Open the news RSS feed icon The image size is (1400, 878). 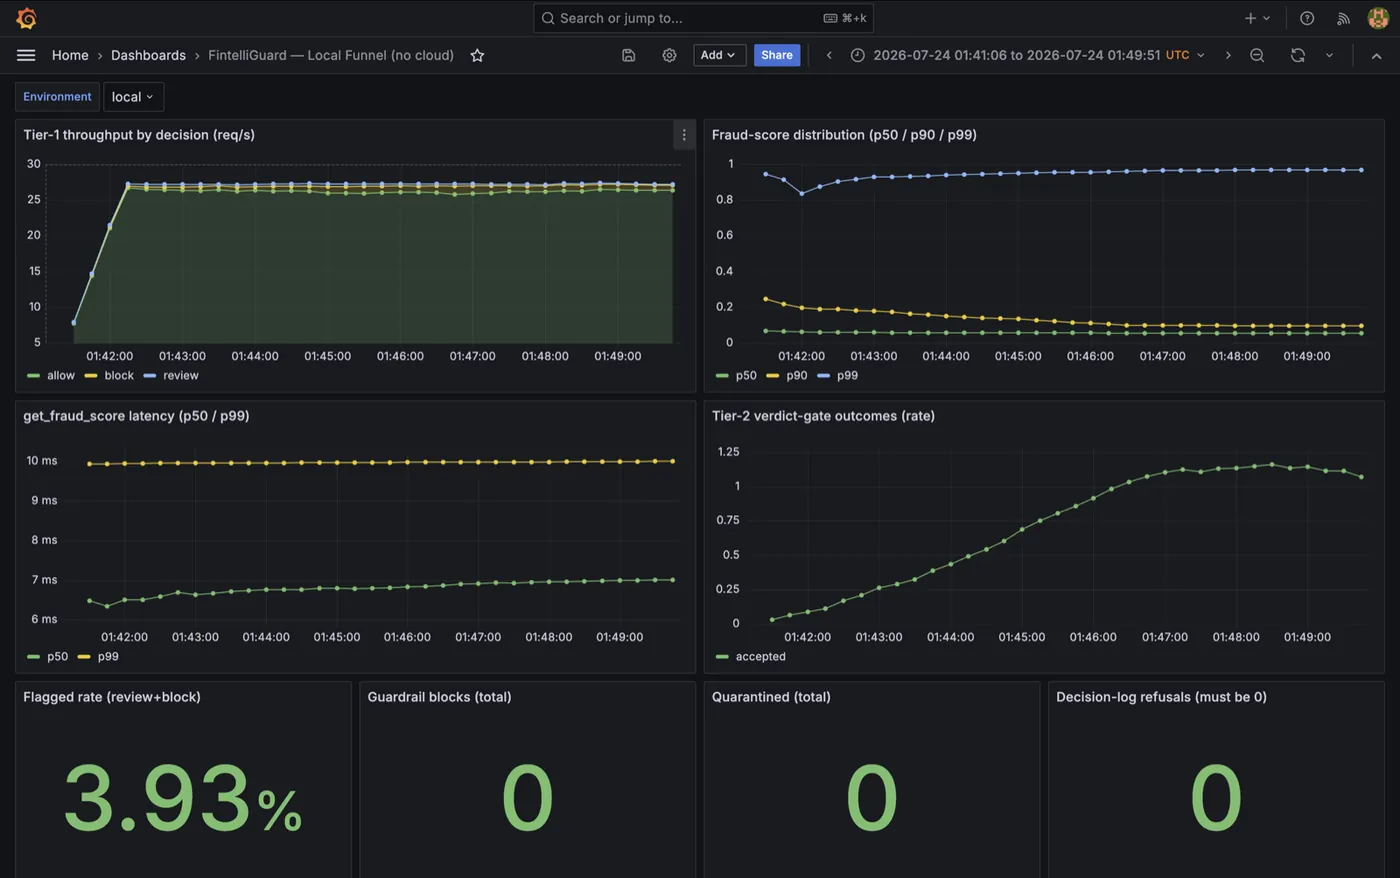[1343, 18]
